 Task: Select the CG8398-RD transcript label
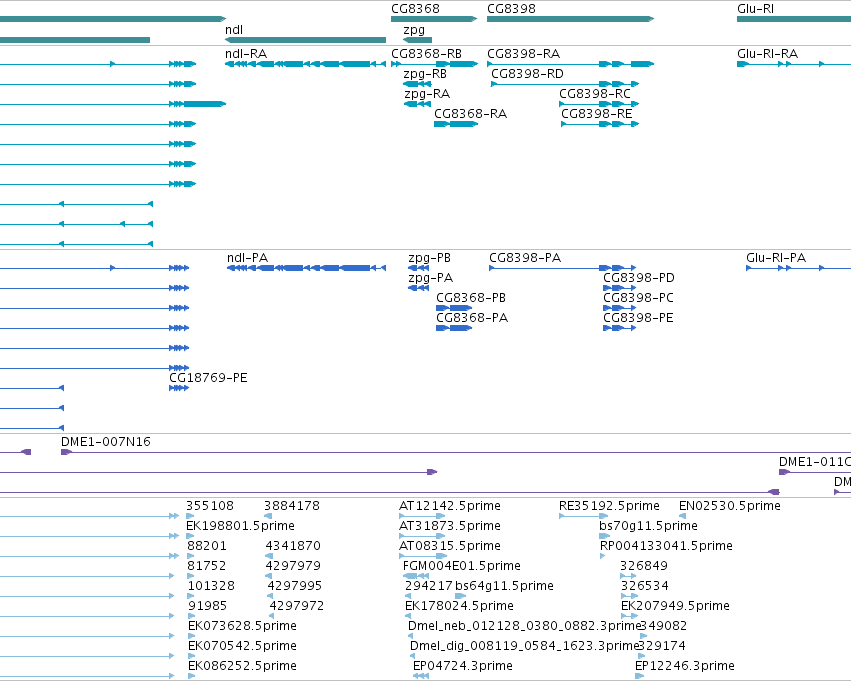[527, 74]
